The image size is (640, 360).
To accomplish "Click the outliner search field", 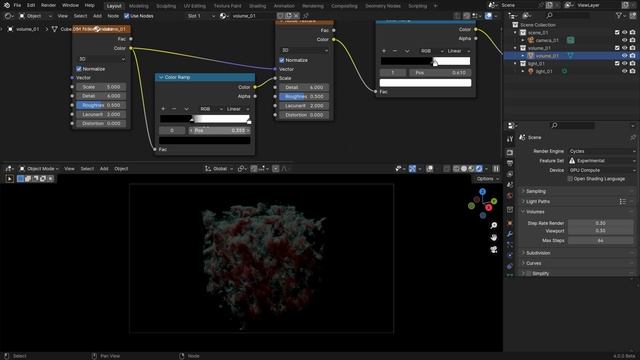I will coord(568,16).
